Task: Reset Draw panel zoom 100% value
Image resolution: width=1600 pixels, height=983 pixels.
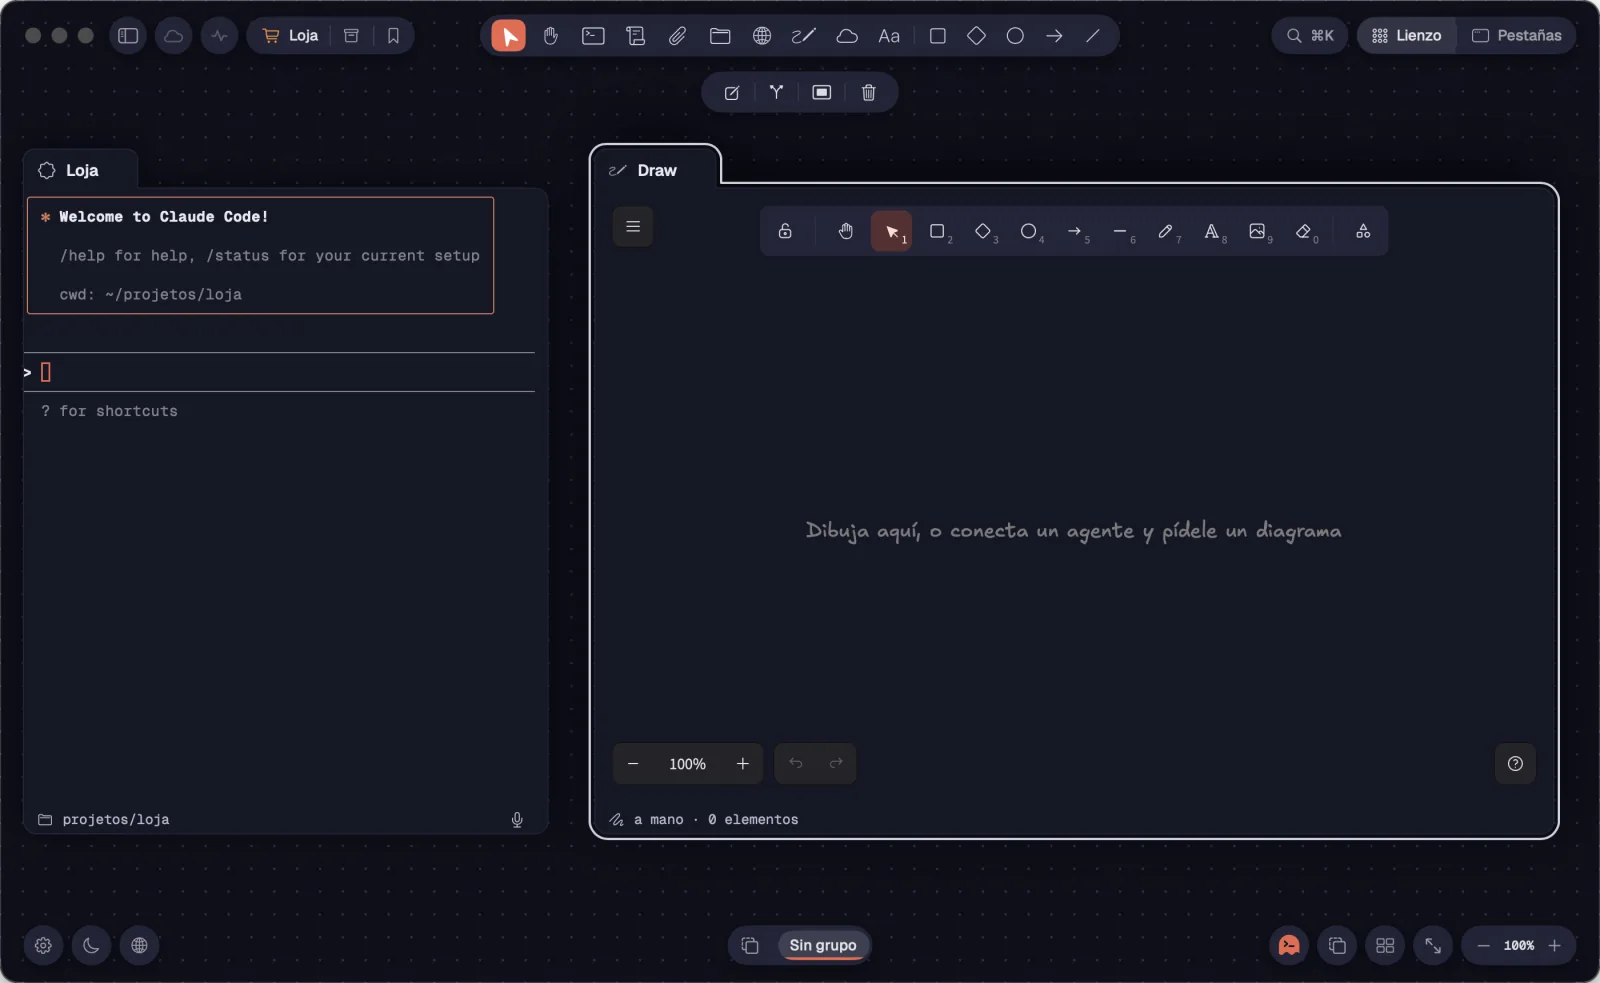Action: click(x=688, y=764)
